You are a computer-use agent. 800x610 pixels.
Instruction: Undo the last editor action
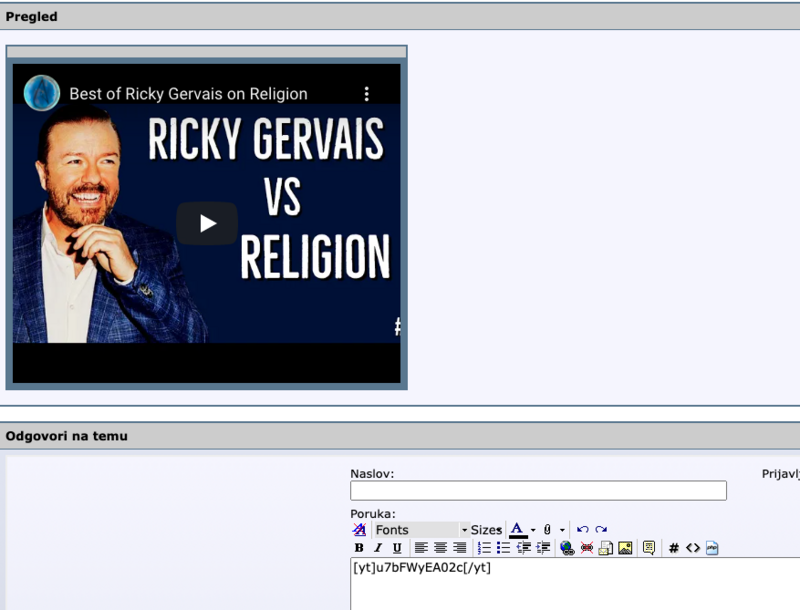[x=583, y=529]
